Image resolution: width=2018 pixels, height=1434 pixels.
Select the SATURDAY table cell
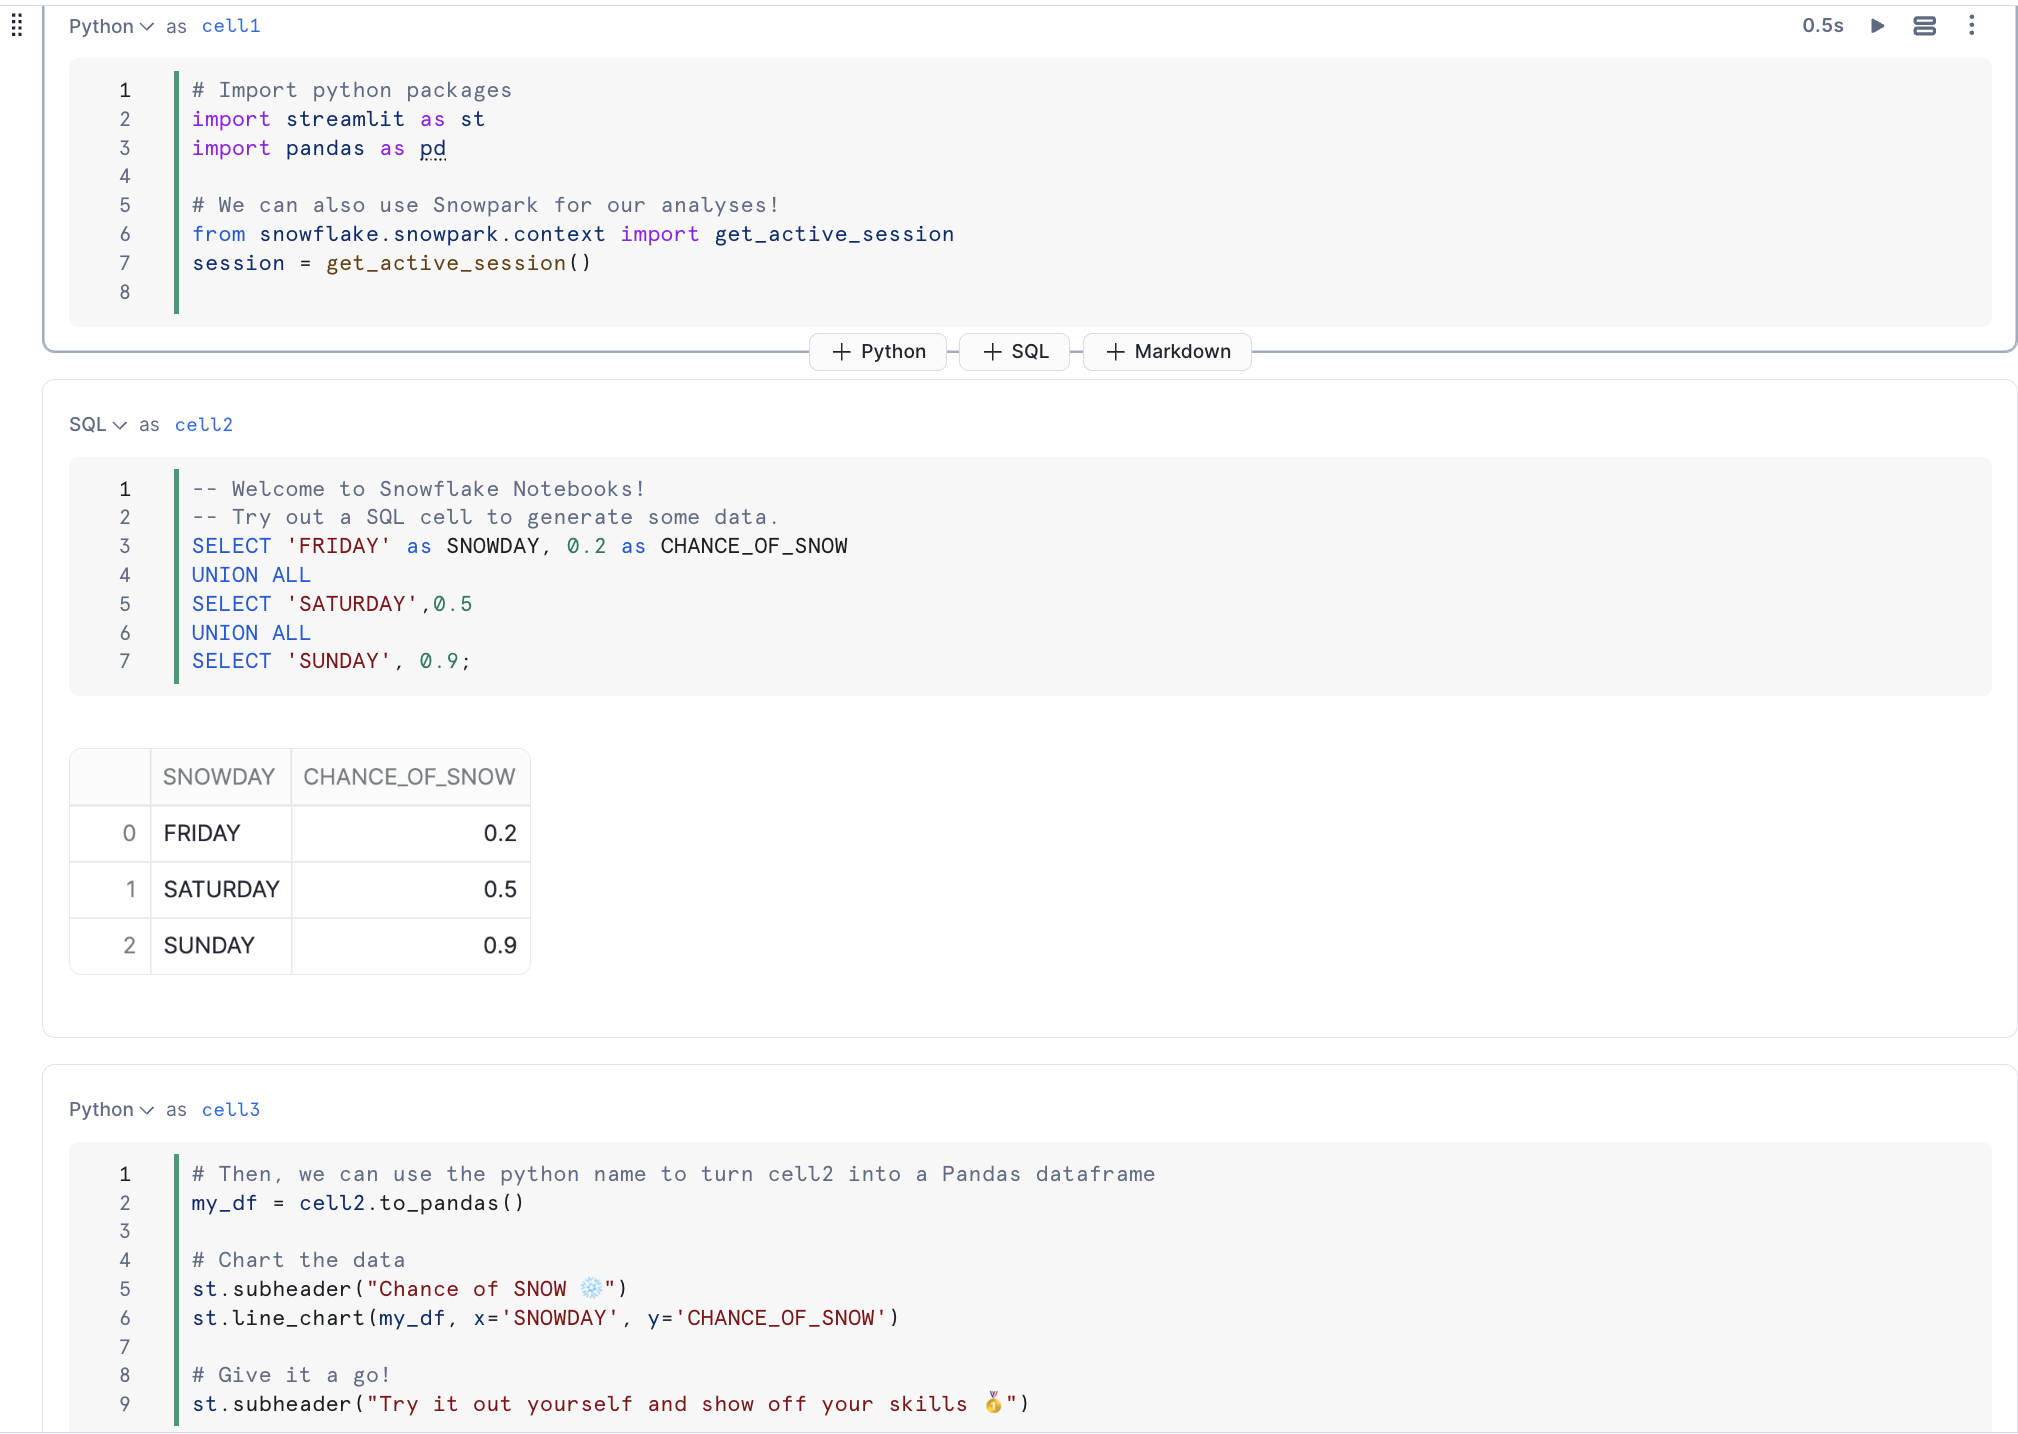click(221, 890)
